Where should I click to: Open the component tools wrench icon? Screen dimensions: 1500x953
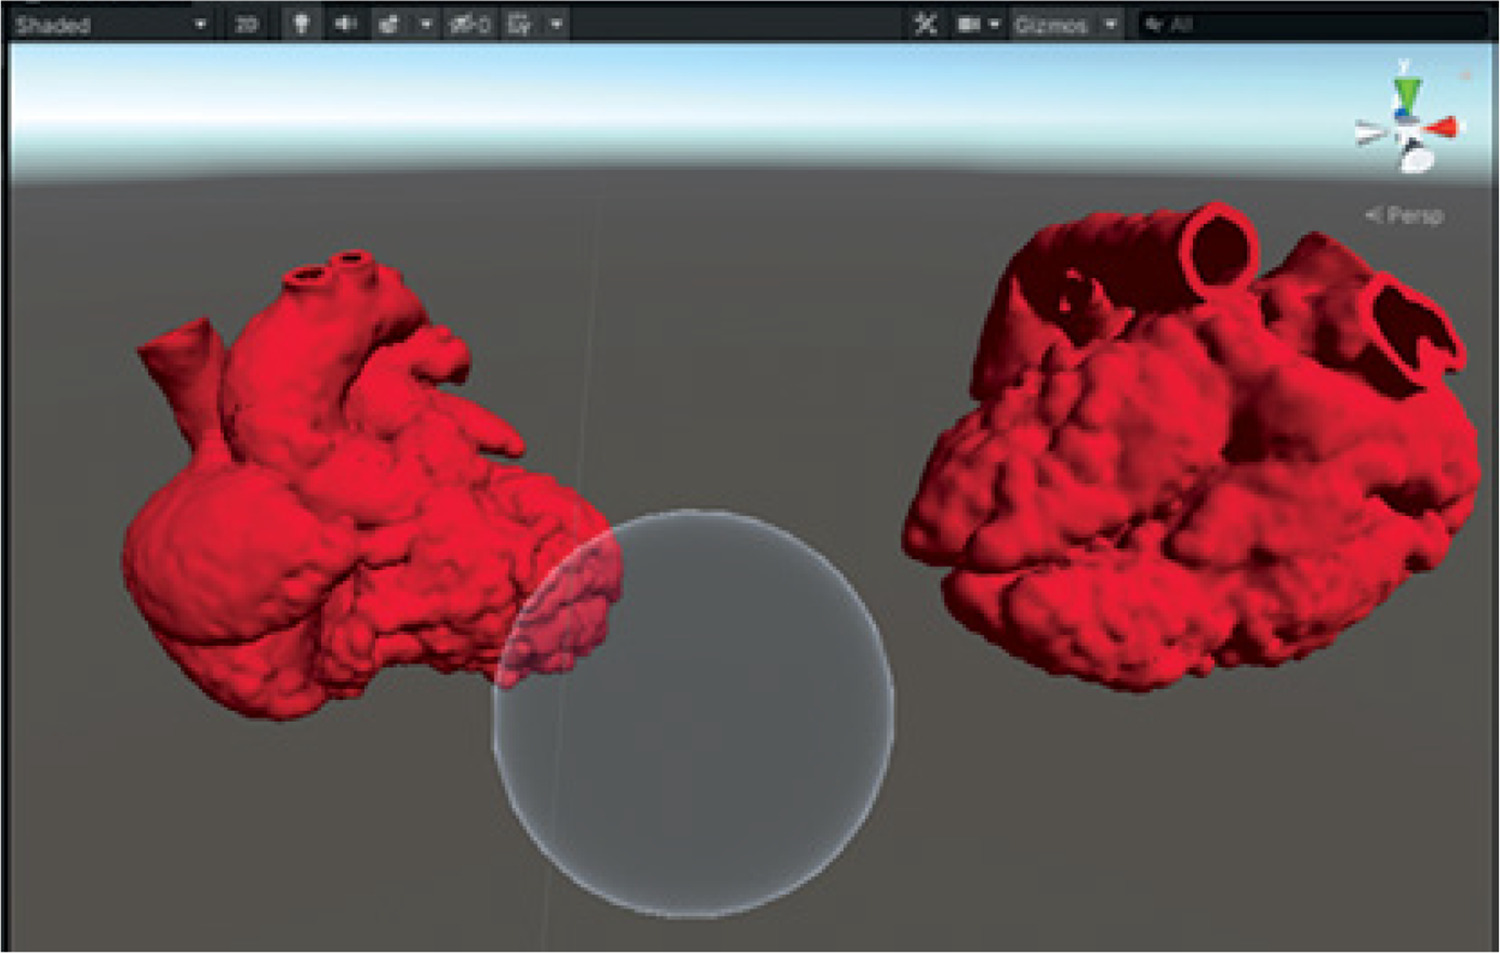coord(926,24)
